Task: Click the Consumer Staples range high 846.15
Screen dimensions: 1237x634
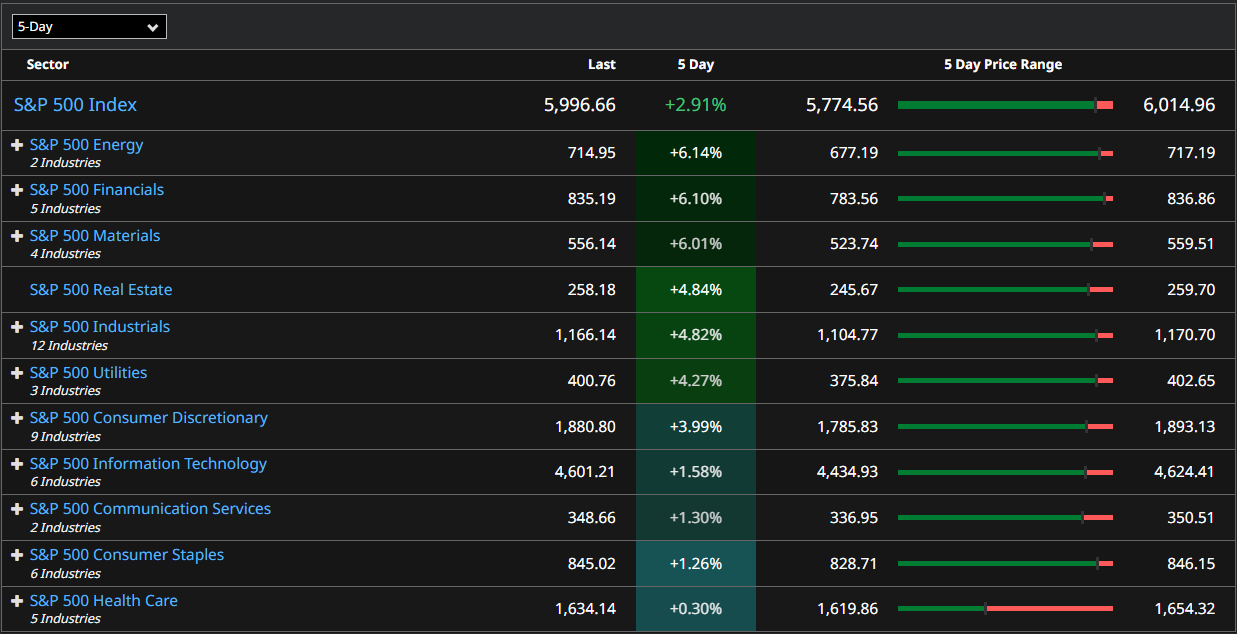Action: pyautogui.click(x=1191, y=564)
